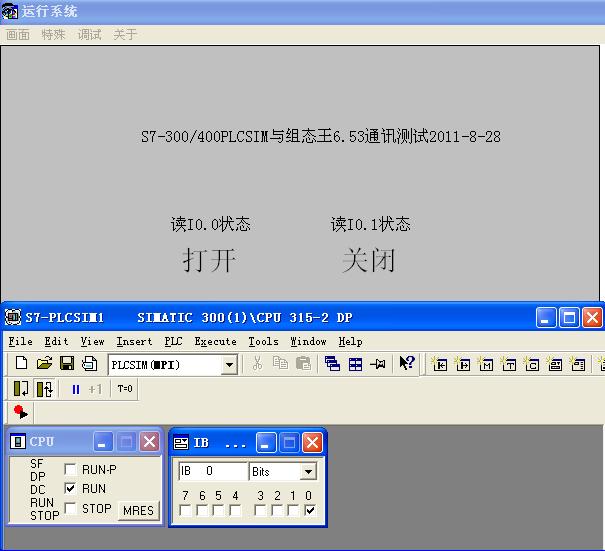The image size is (605, 551).
Task: Open the 特殊 menu in 运行系统 window
Action: click(x=53, y=35)
